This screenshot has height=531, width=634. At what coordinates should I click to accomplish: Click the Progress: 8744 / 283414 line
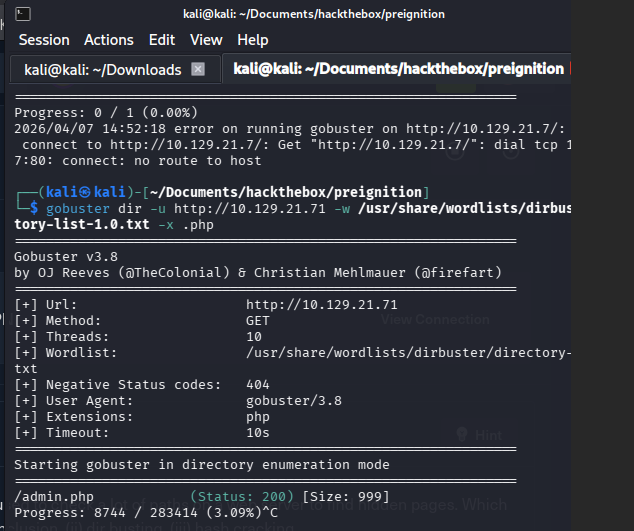coord(146,513)
